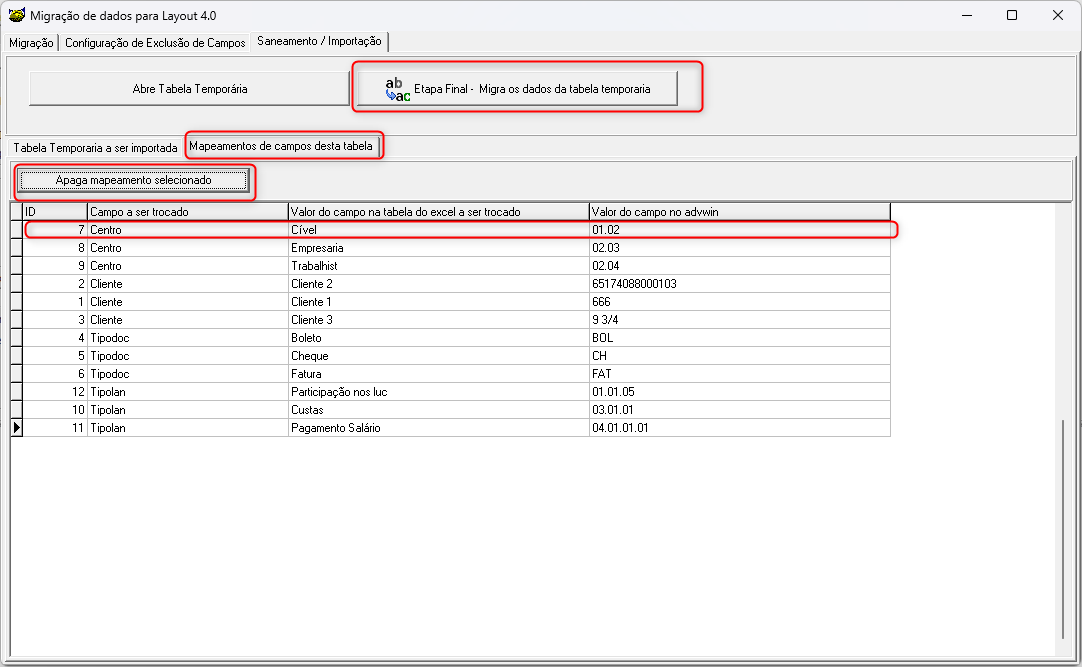Click Apaga mapeamento selecionado button
The width and height of the screenshot is (1082, 667).
click(133, 180)
